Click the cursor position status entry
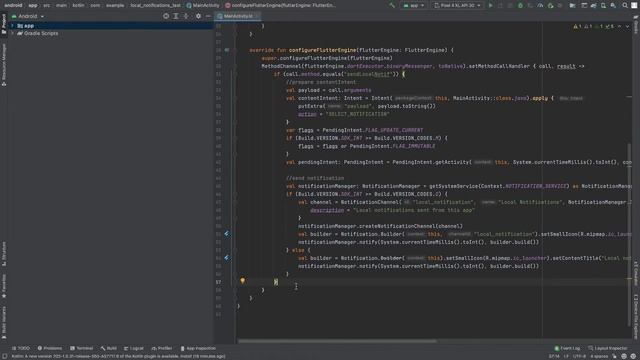 point(554,356)
